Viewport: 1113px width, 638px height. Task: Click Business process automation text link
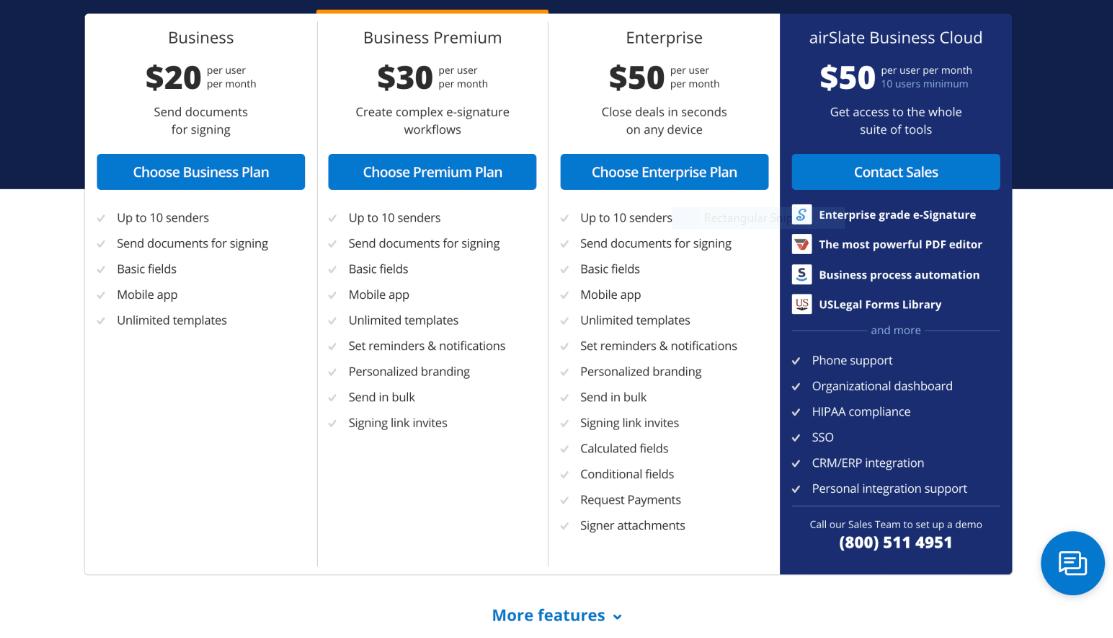pos(899,275)
